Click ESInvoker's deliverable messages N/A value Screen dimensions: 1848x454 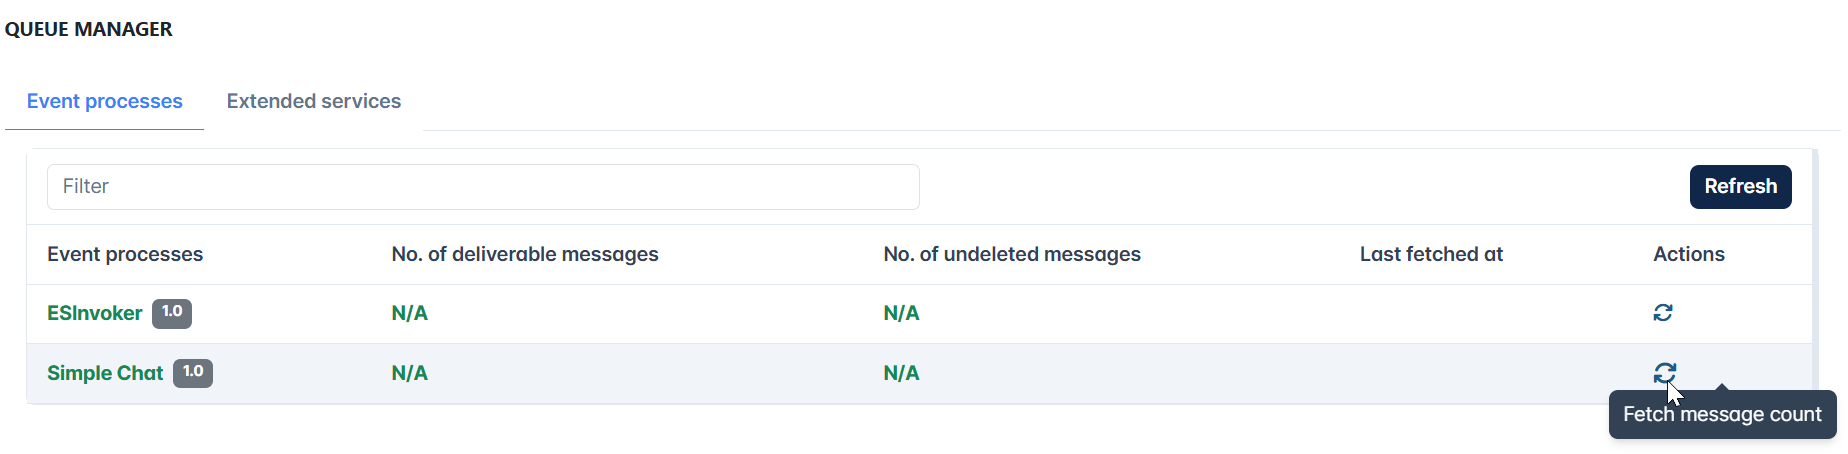[x=410, y=313]
